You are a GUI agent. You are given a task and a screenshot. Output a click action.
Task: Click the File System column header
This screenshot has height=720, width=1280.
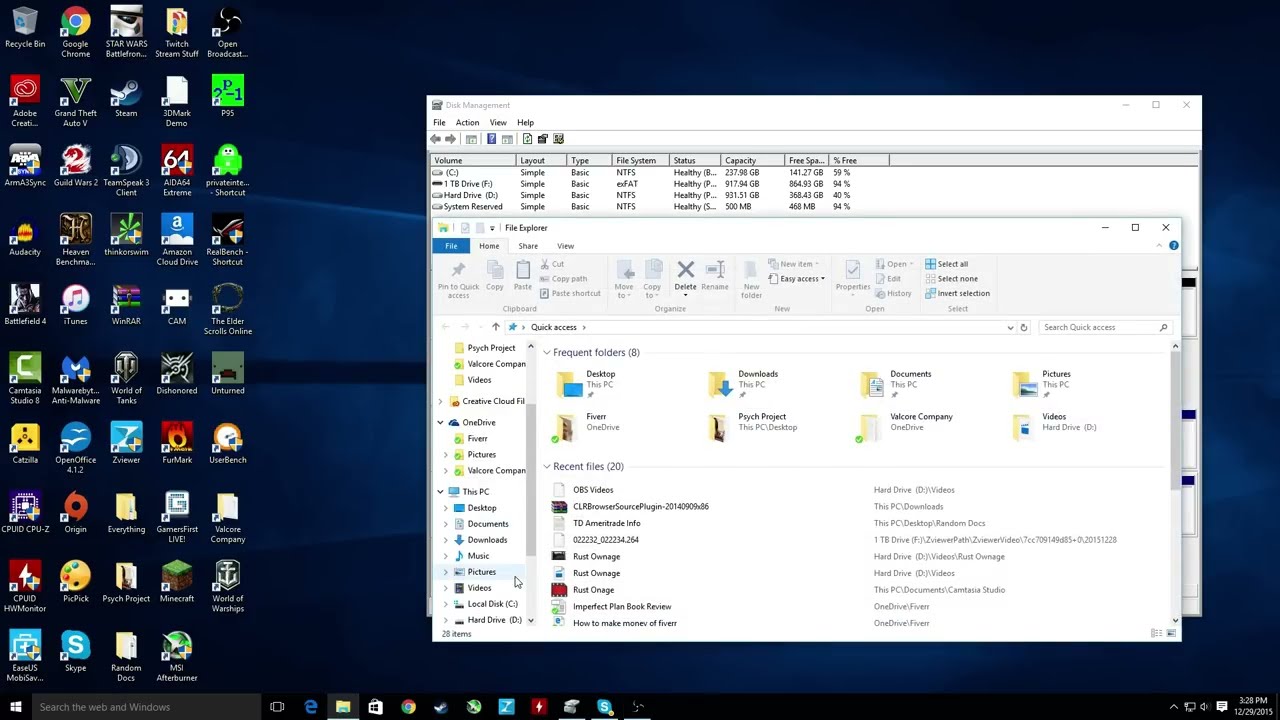pyautogui.click(x=640, y=161)
